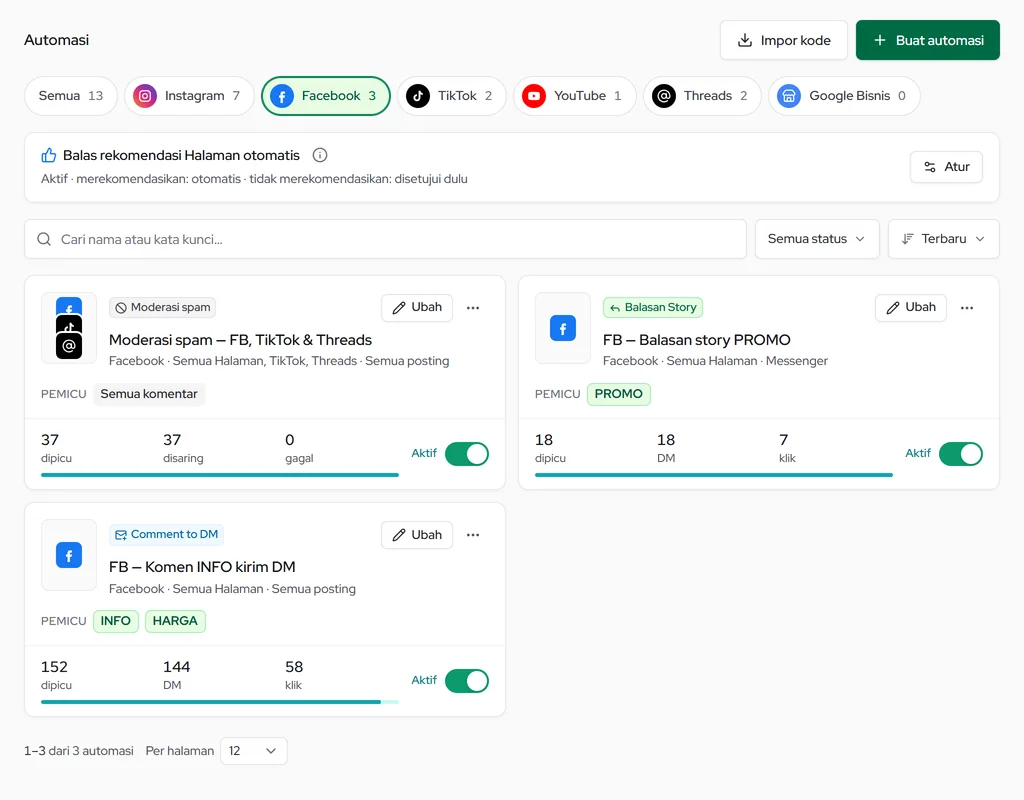This screenshot has height=800, width=1024.
Task: Click the Instagram logo in filter tabs
Action: pos(145,96)
